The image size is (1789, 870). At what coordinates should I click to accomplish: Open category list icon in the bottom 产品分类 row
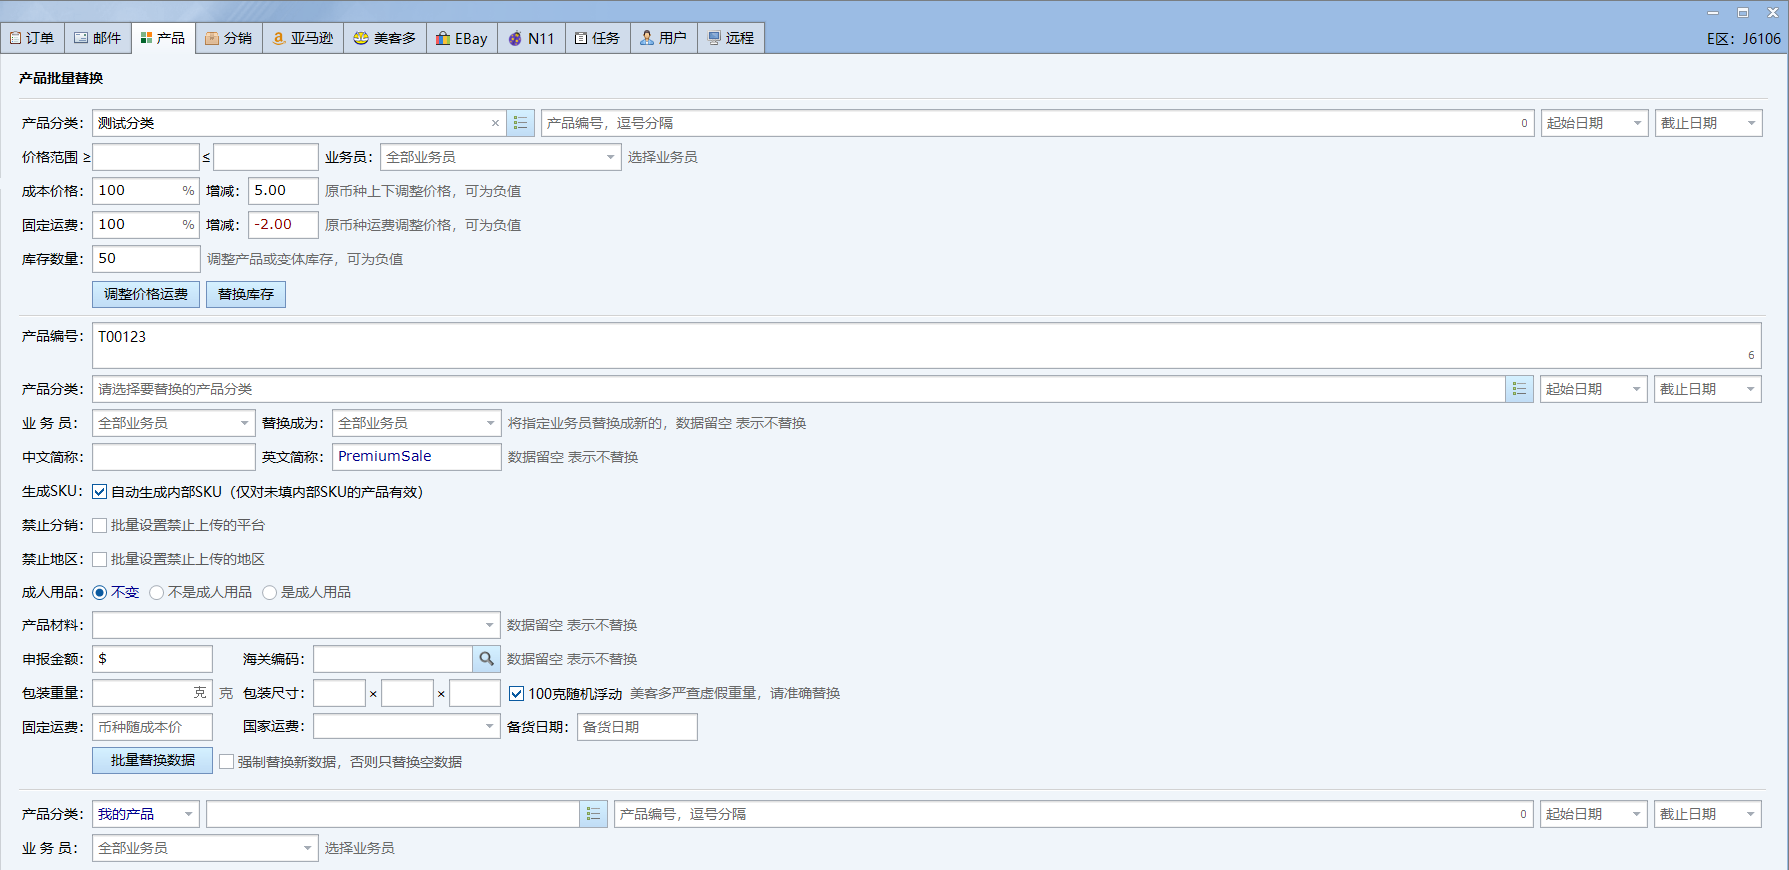593,814
